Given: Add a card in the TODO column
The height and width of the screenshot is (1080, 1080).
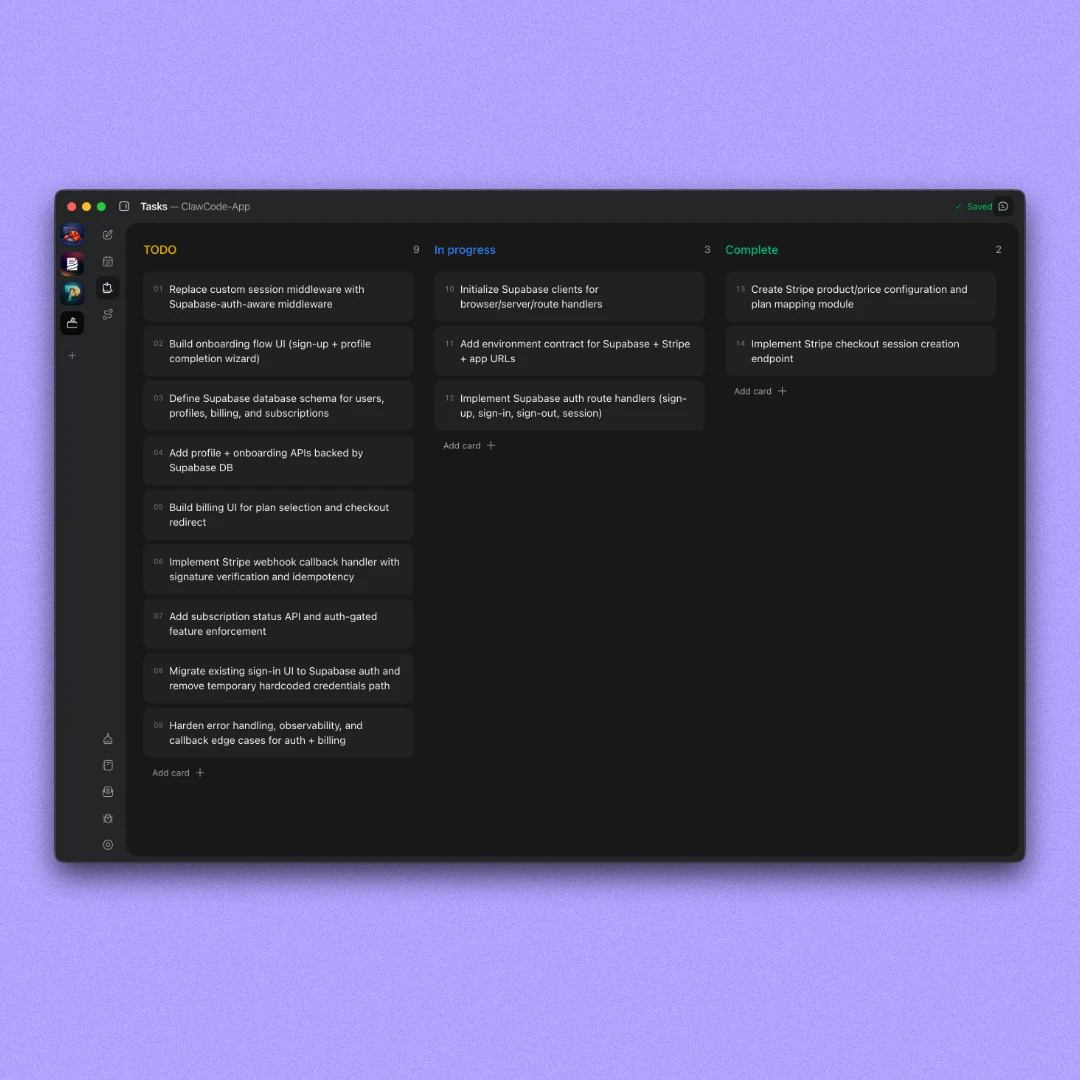Looking at the screenshot, I should [x=178, y=772].
